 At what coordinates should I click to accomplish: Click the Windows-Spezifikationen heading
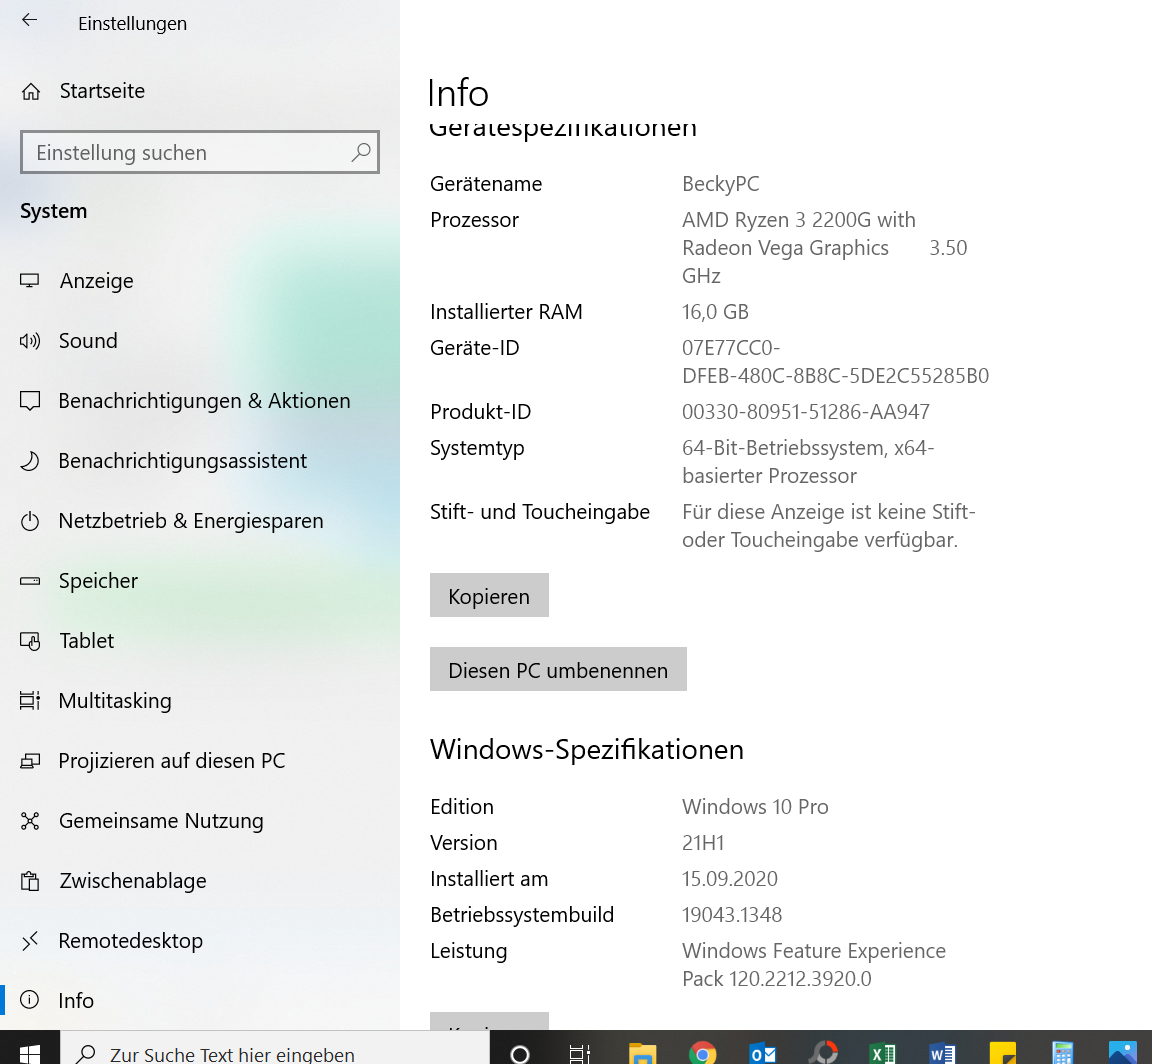587,750
